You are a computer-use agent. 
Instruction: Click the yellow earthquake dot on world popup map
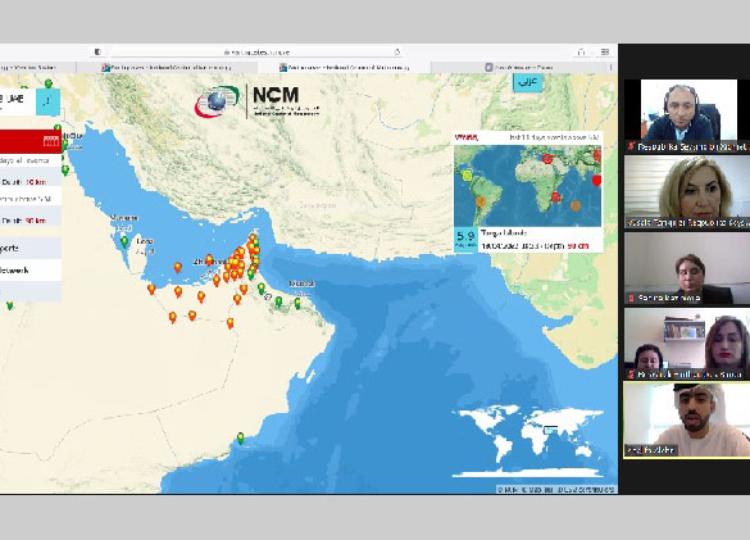[466, 176]
